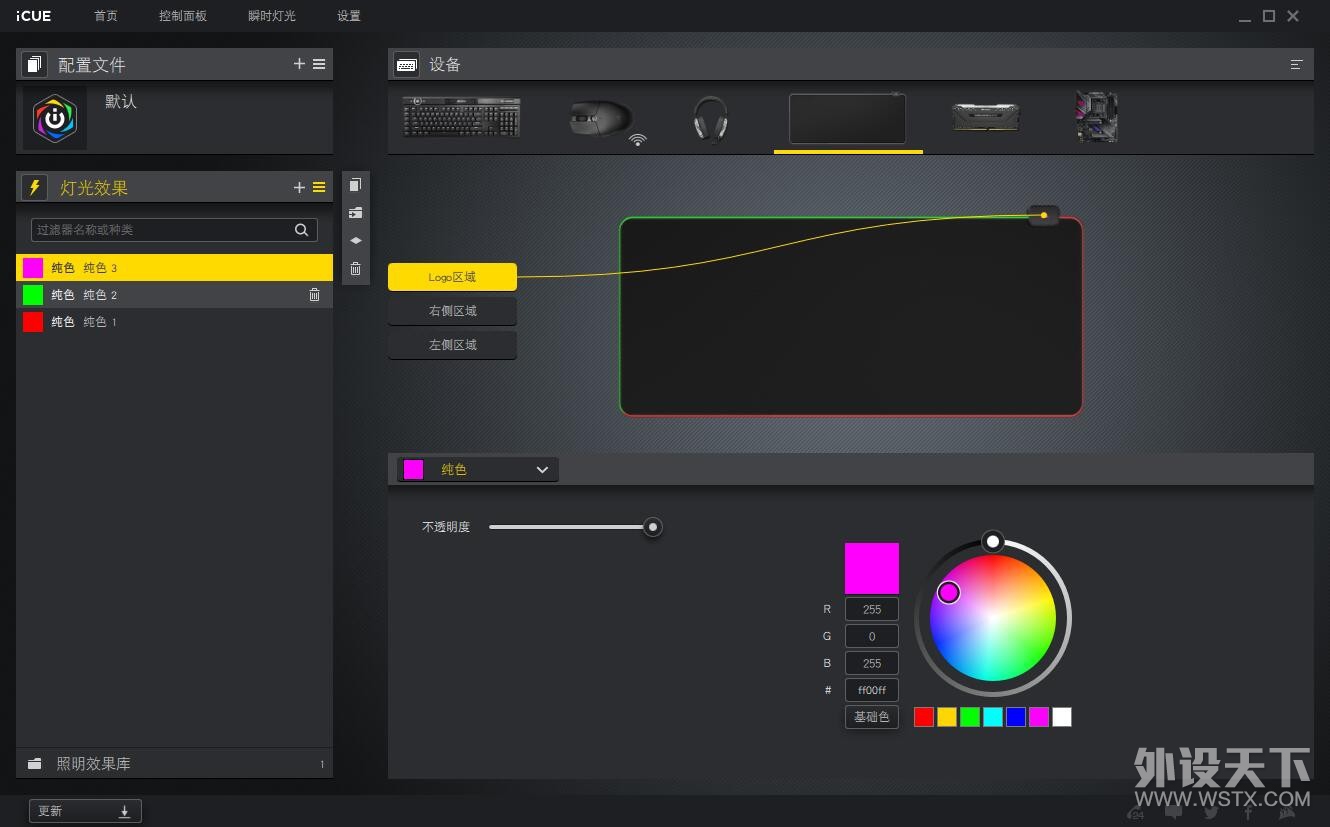Image resolution: width=1330 pixels, height=827 pixels.
Task: Click the trash icon in side toolbar
Action: 355,269
